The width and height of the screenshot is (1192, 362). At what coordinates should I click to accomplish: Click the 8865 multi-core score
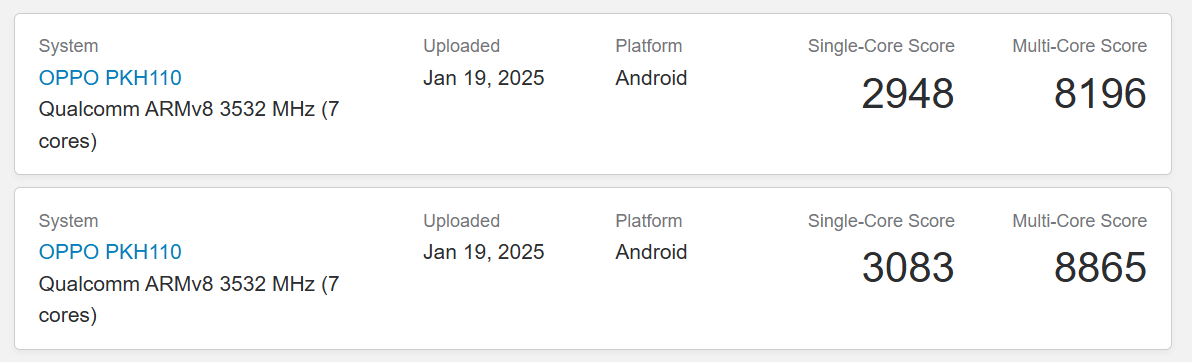[x=1100, y=268]
